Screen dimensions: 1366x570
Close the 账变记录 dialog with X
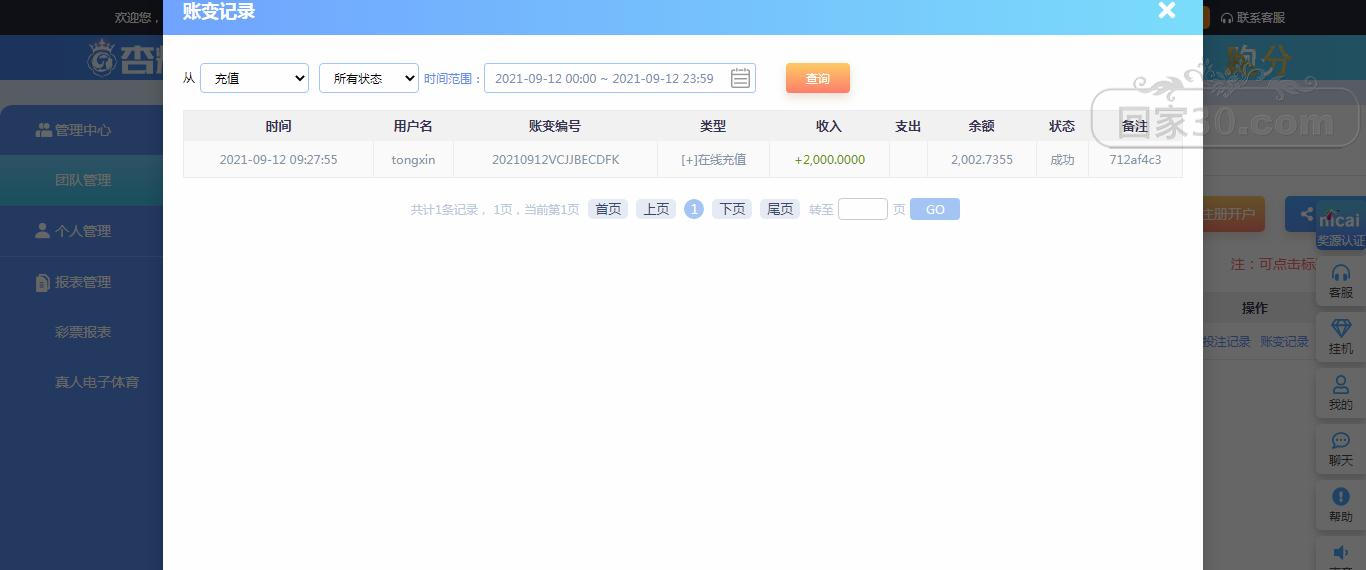point(1166,11)
